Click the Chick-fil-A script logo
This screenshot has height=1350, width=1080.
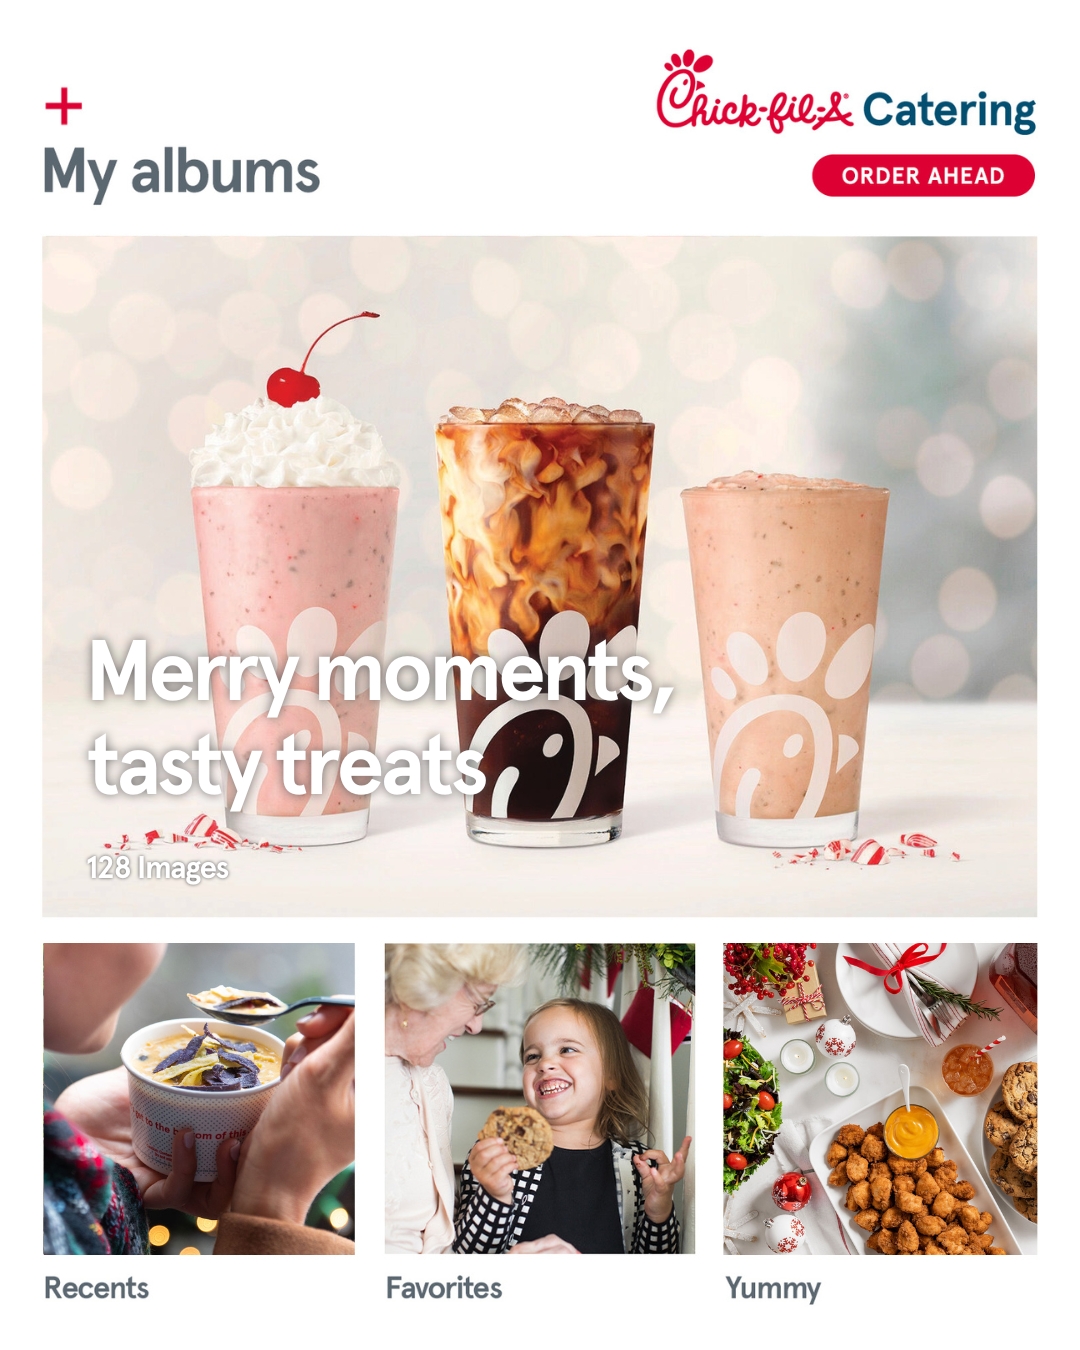click(x=754, y=92)
